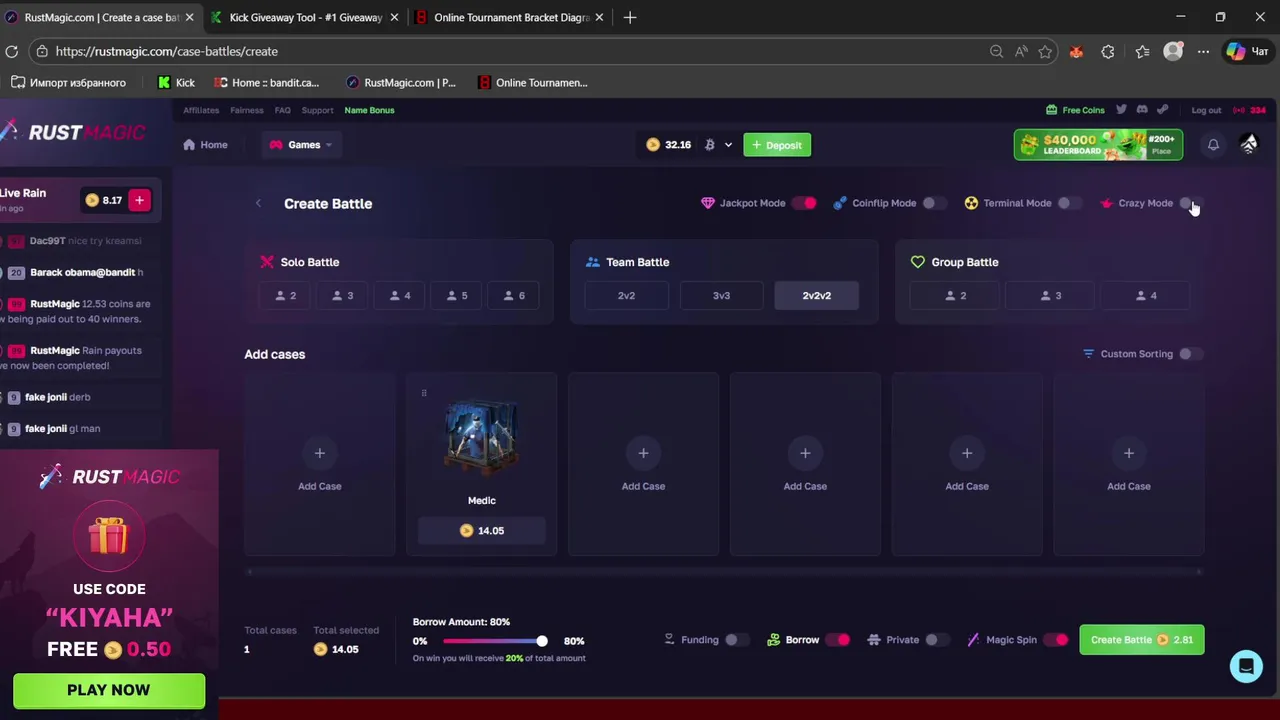Turn on Custom Sorting toggle
The width and height of the screenshot is (1280, 720).
(x=1190, y=354)
